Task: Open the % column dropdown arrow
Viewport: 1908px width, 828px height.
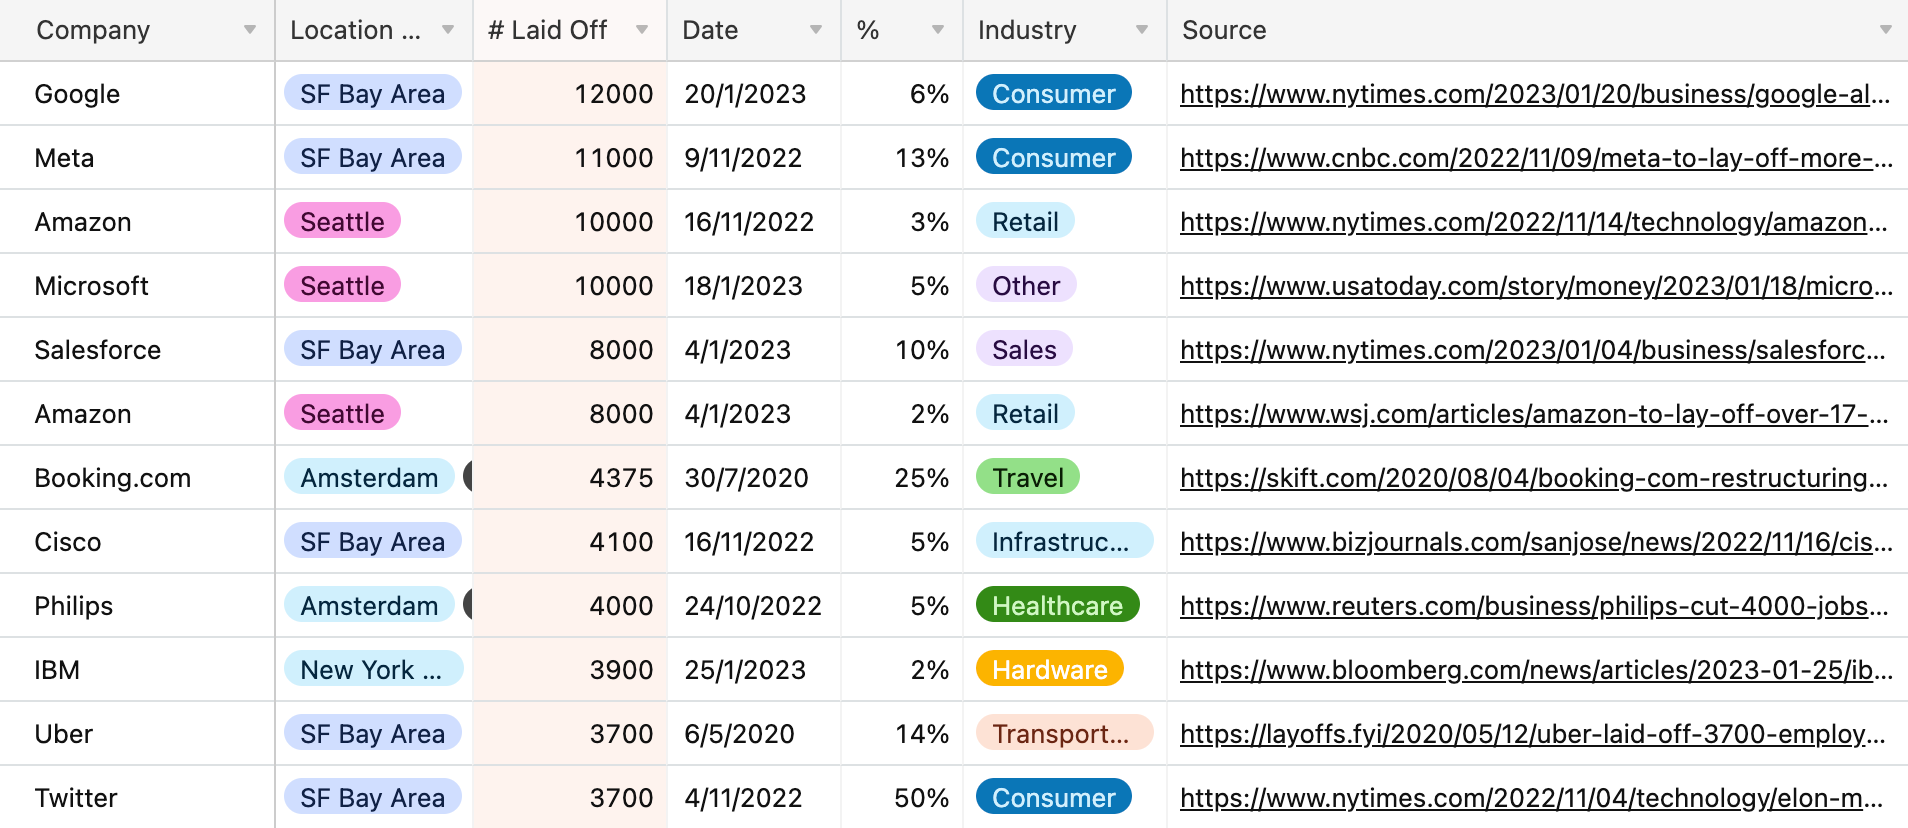Action: [x=938, y=30]
